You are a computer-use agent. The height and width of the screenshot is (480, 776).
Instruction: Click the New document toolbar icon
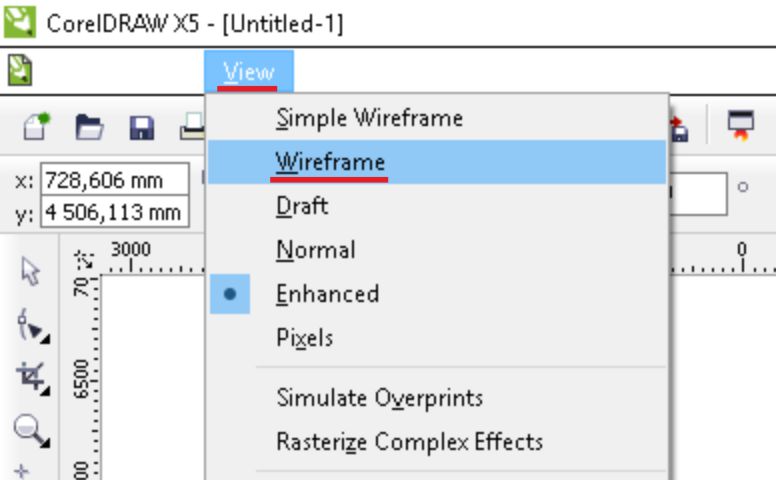coord(38,127)
